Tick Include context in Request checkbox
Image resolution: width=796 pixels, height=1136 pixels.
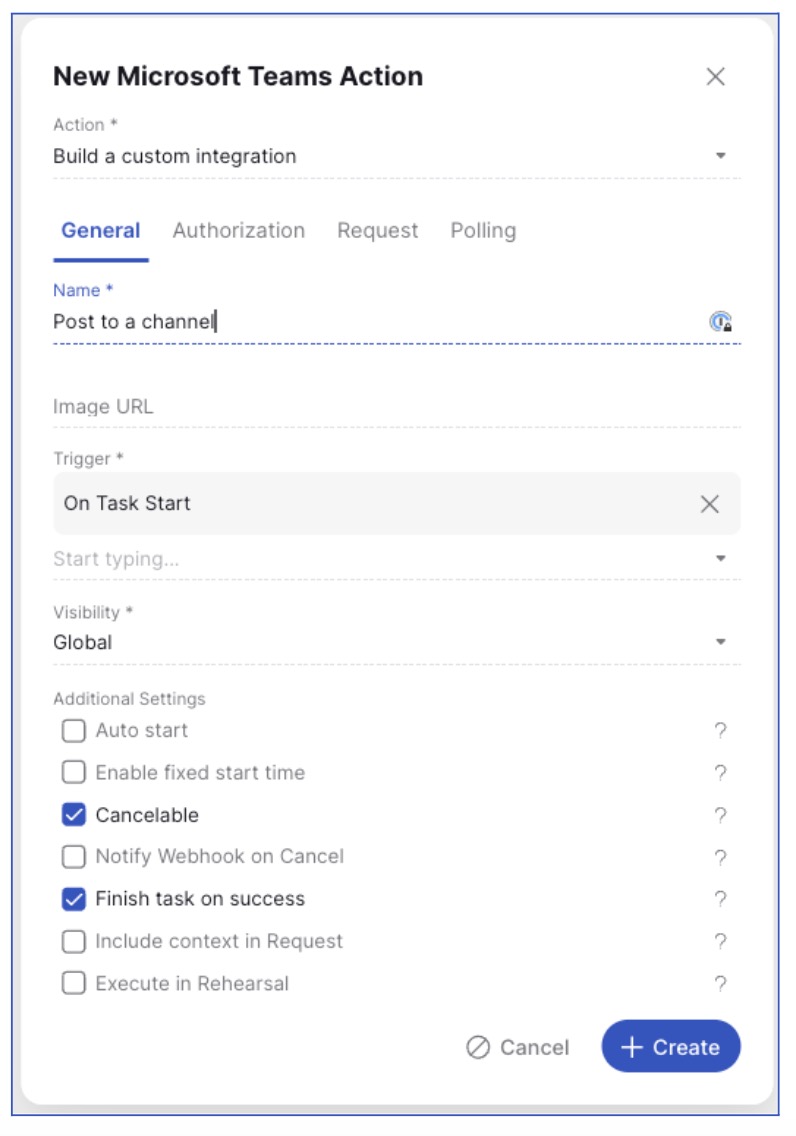74,941
